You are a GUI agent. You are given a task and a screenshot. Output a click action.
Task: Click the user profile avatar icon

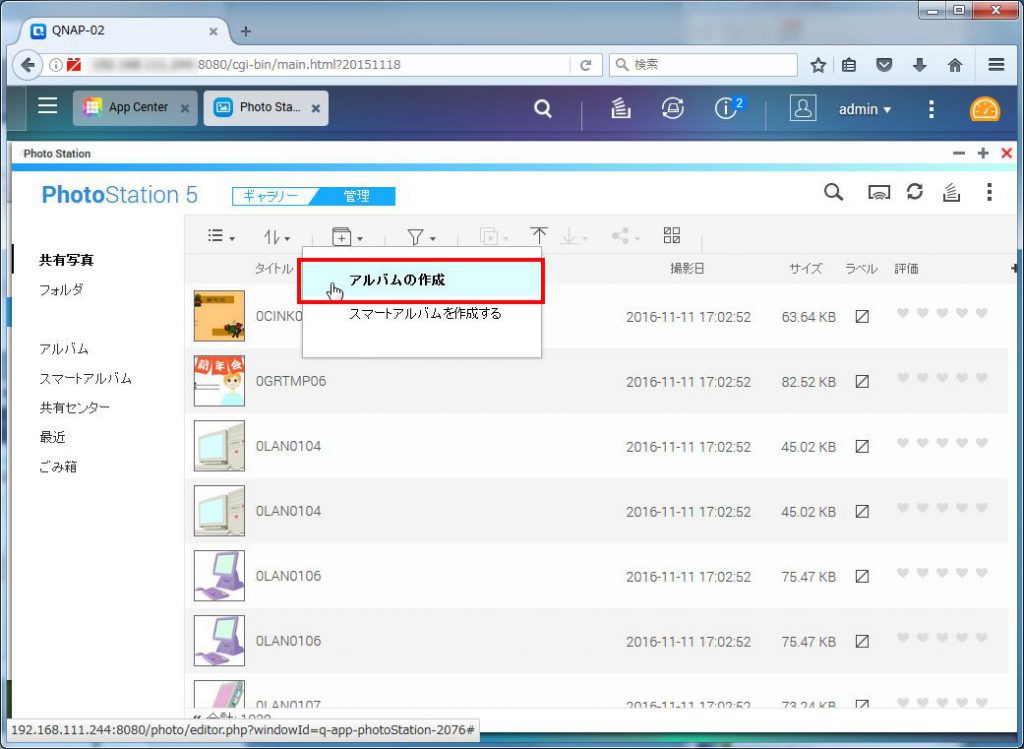(803, 108)
